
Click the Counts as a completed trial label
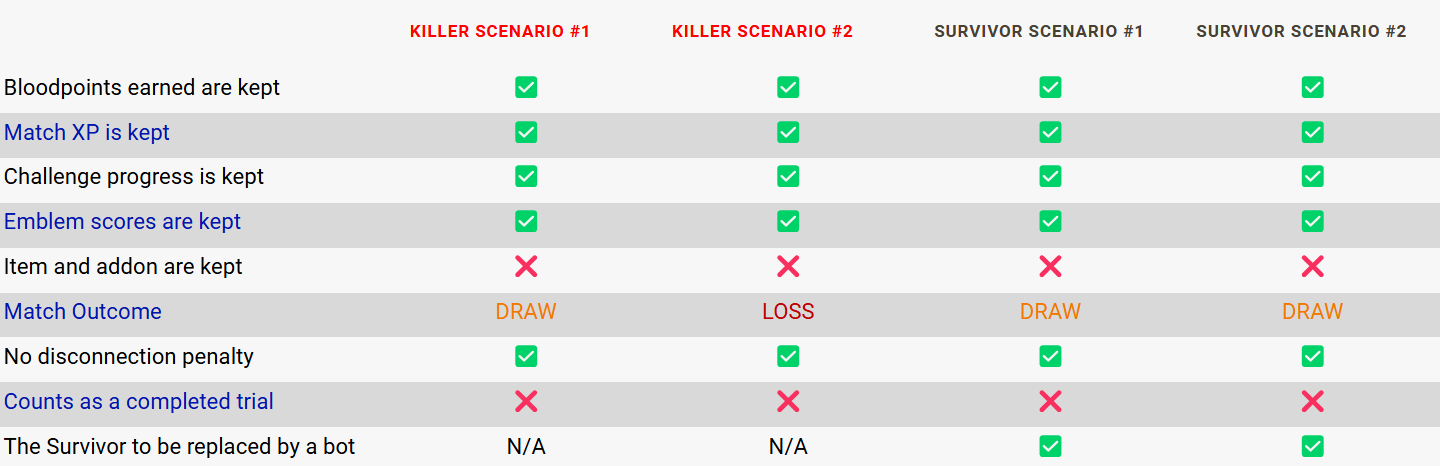click(139, 401)
